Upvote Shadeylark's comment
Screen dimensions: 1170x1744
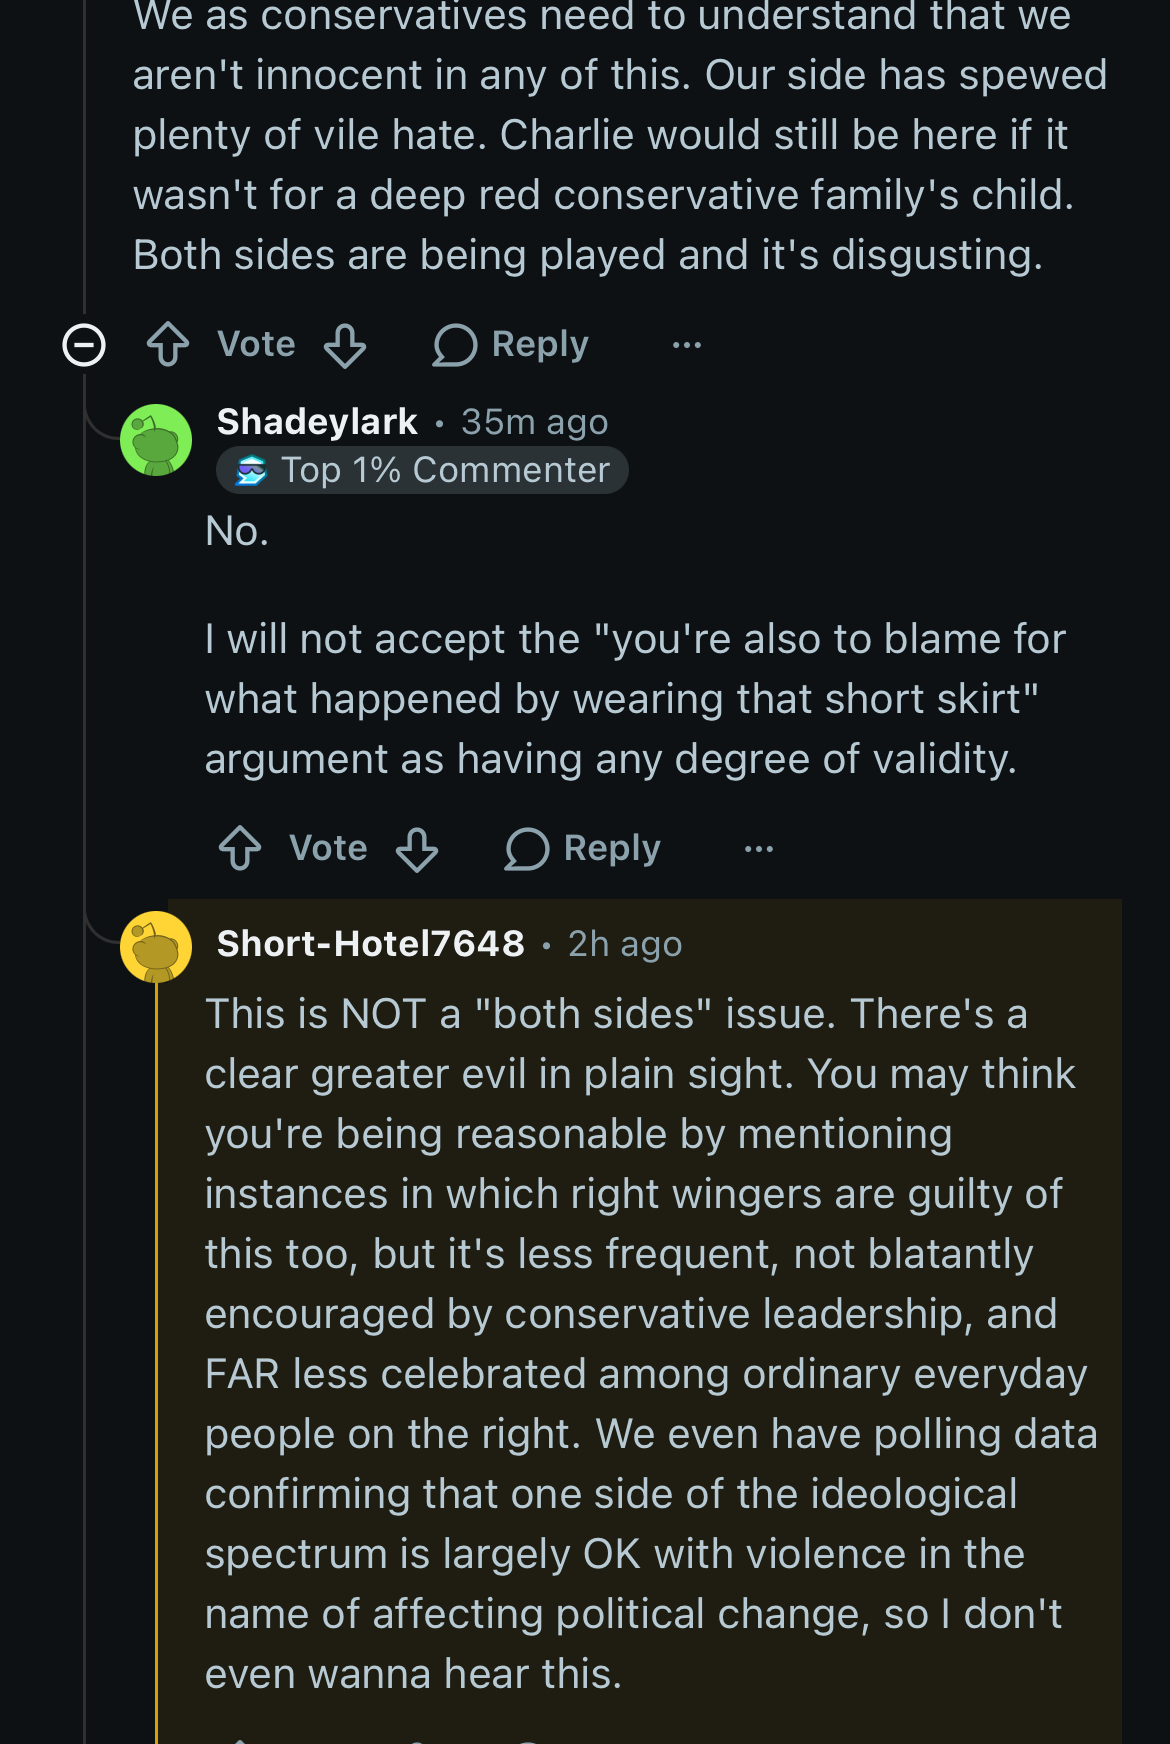[x=240, y=849]
